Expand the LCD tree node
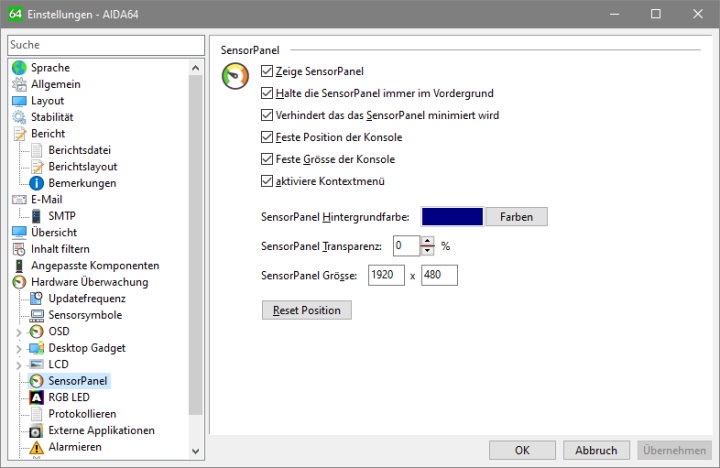720x468 pixels. (19, 365)
